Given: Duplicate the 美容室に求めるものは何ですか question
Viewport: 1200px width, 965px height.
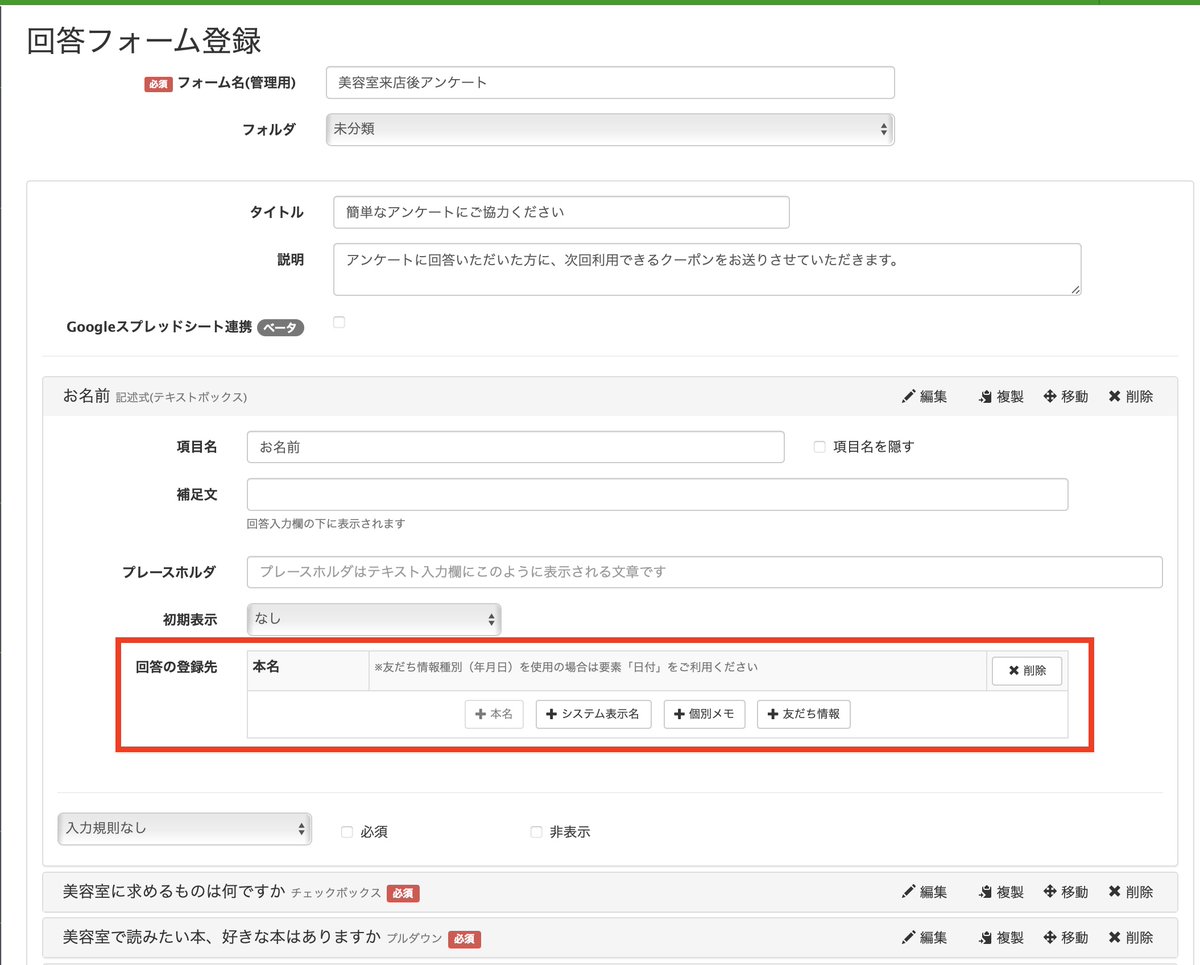Looking at the screenshot, I should (x=1001, y=892).
